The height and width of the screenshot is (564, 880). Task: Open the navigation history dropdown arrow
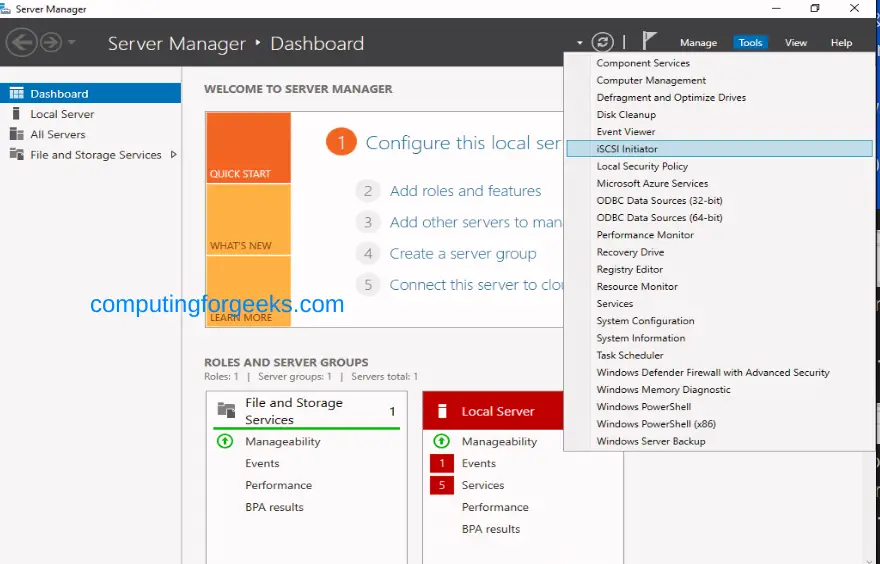[71, 42]
